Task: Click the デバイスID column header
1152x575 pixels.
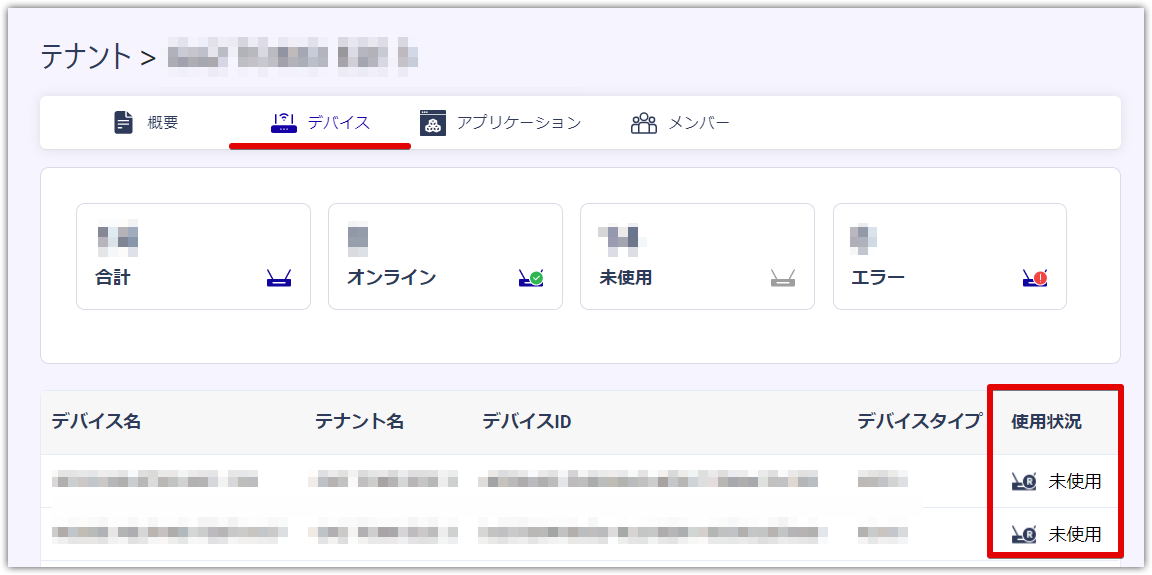Action: [527, 422]
